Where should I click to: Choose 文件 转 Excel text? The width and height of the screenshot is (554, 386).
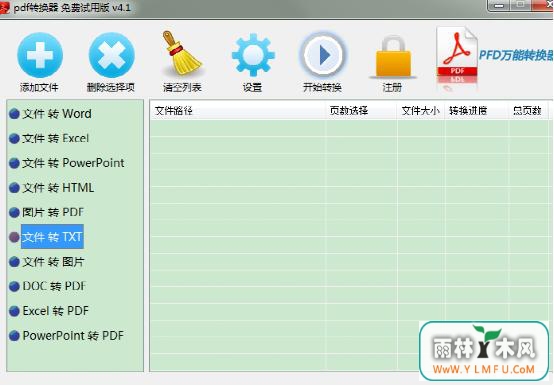click(55, 138)
